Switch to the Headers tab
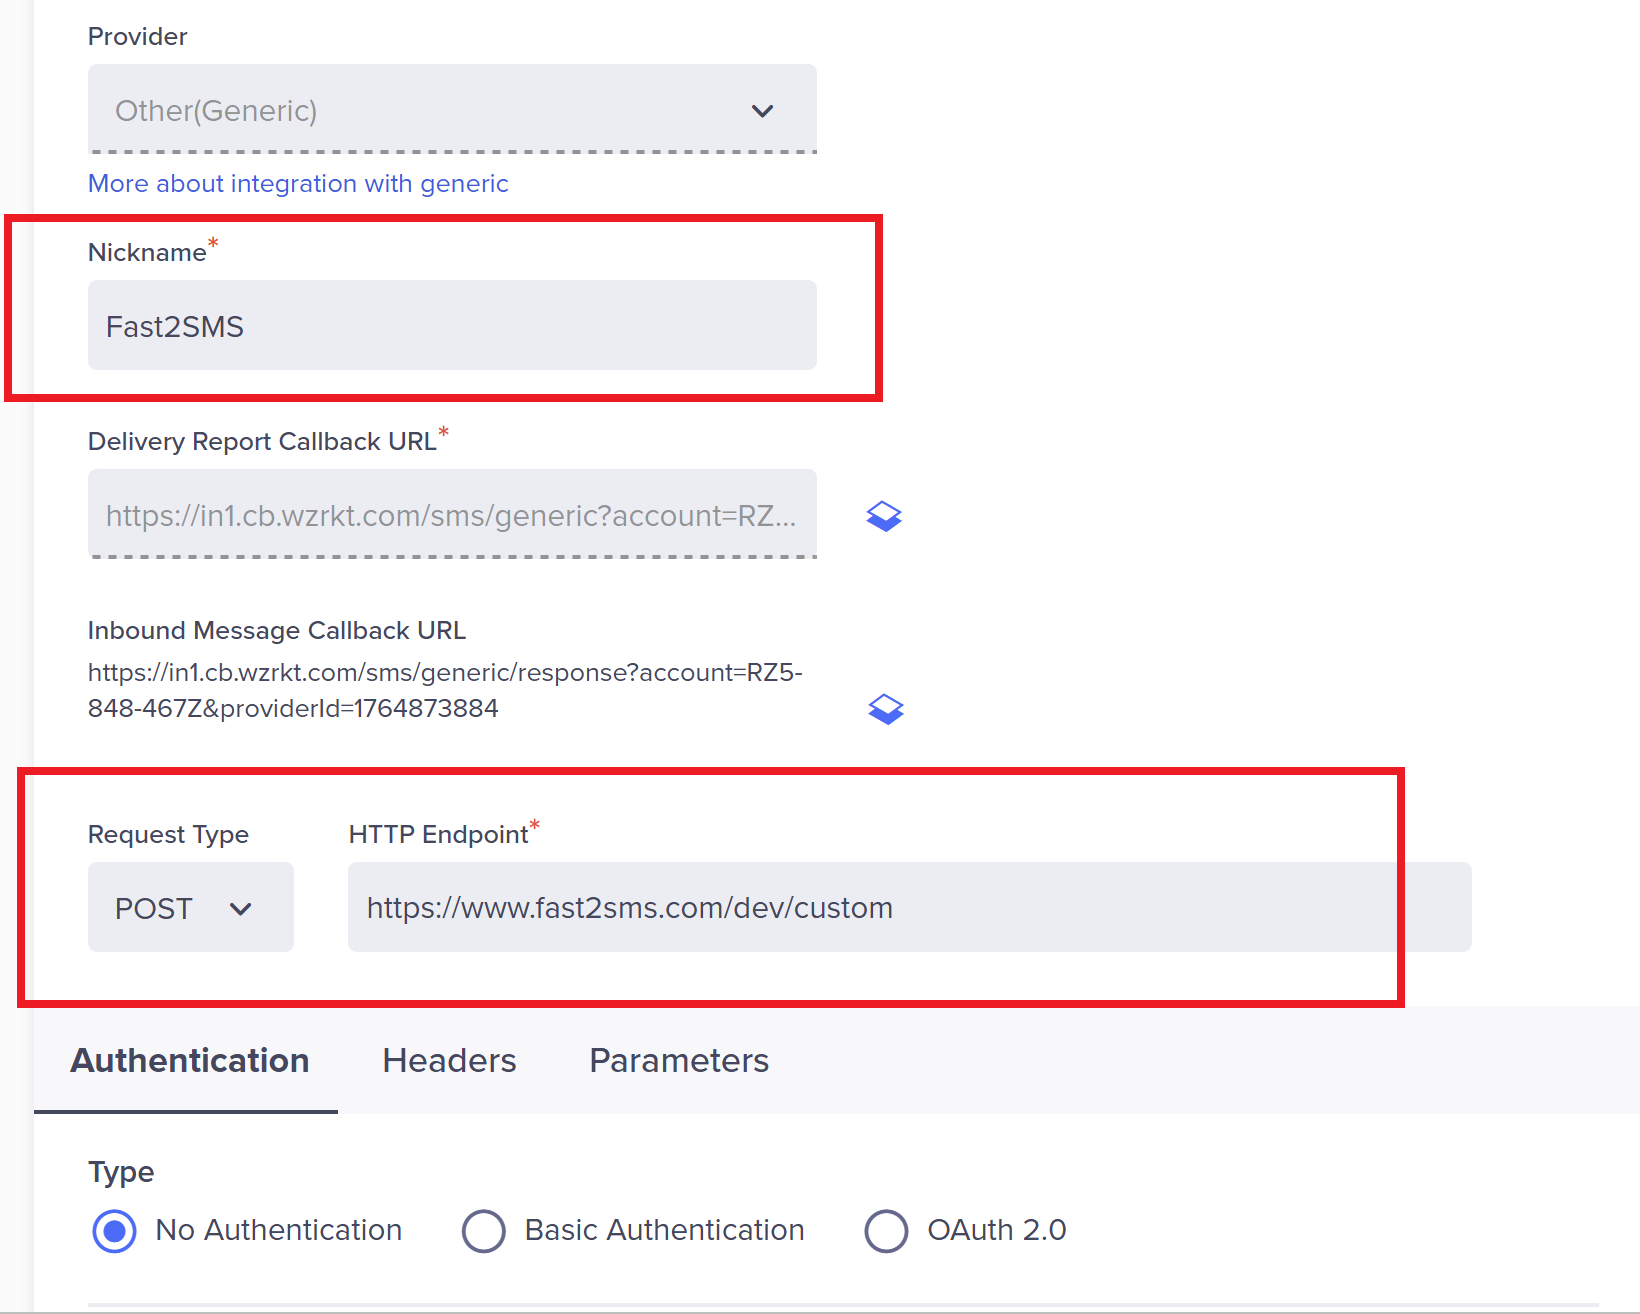 (449, 1060)
